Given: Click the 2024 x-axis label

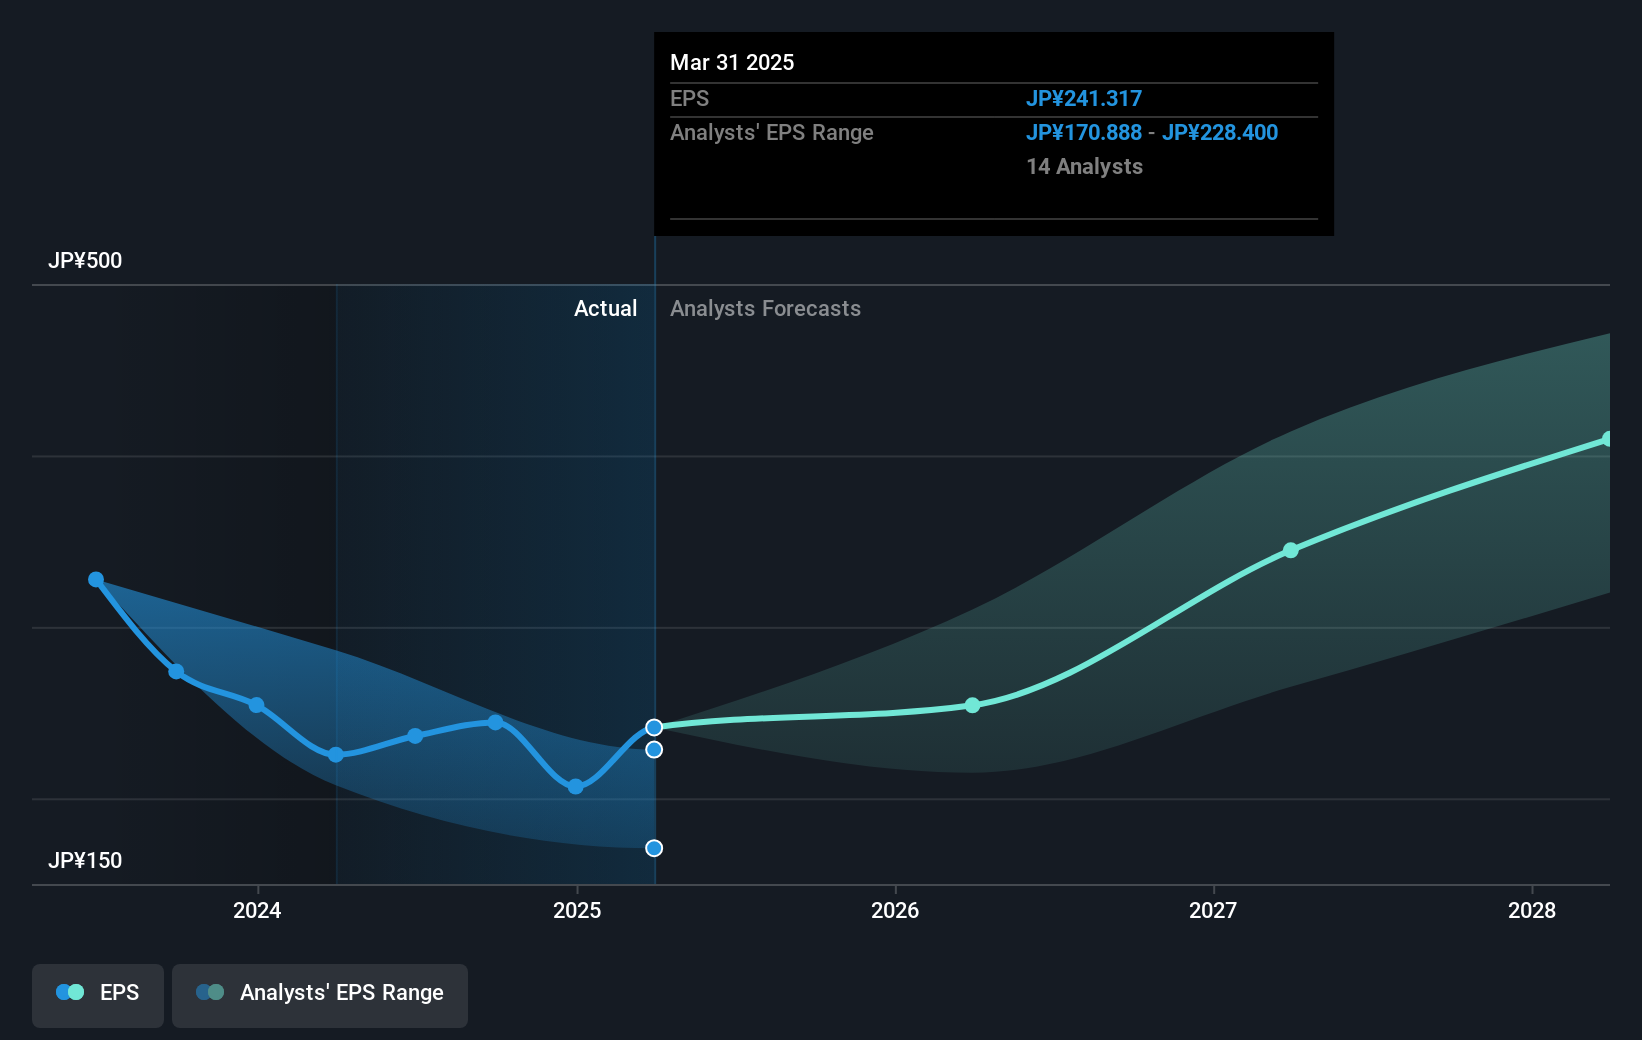Looking at the screenshot, I should 257,910.
